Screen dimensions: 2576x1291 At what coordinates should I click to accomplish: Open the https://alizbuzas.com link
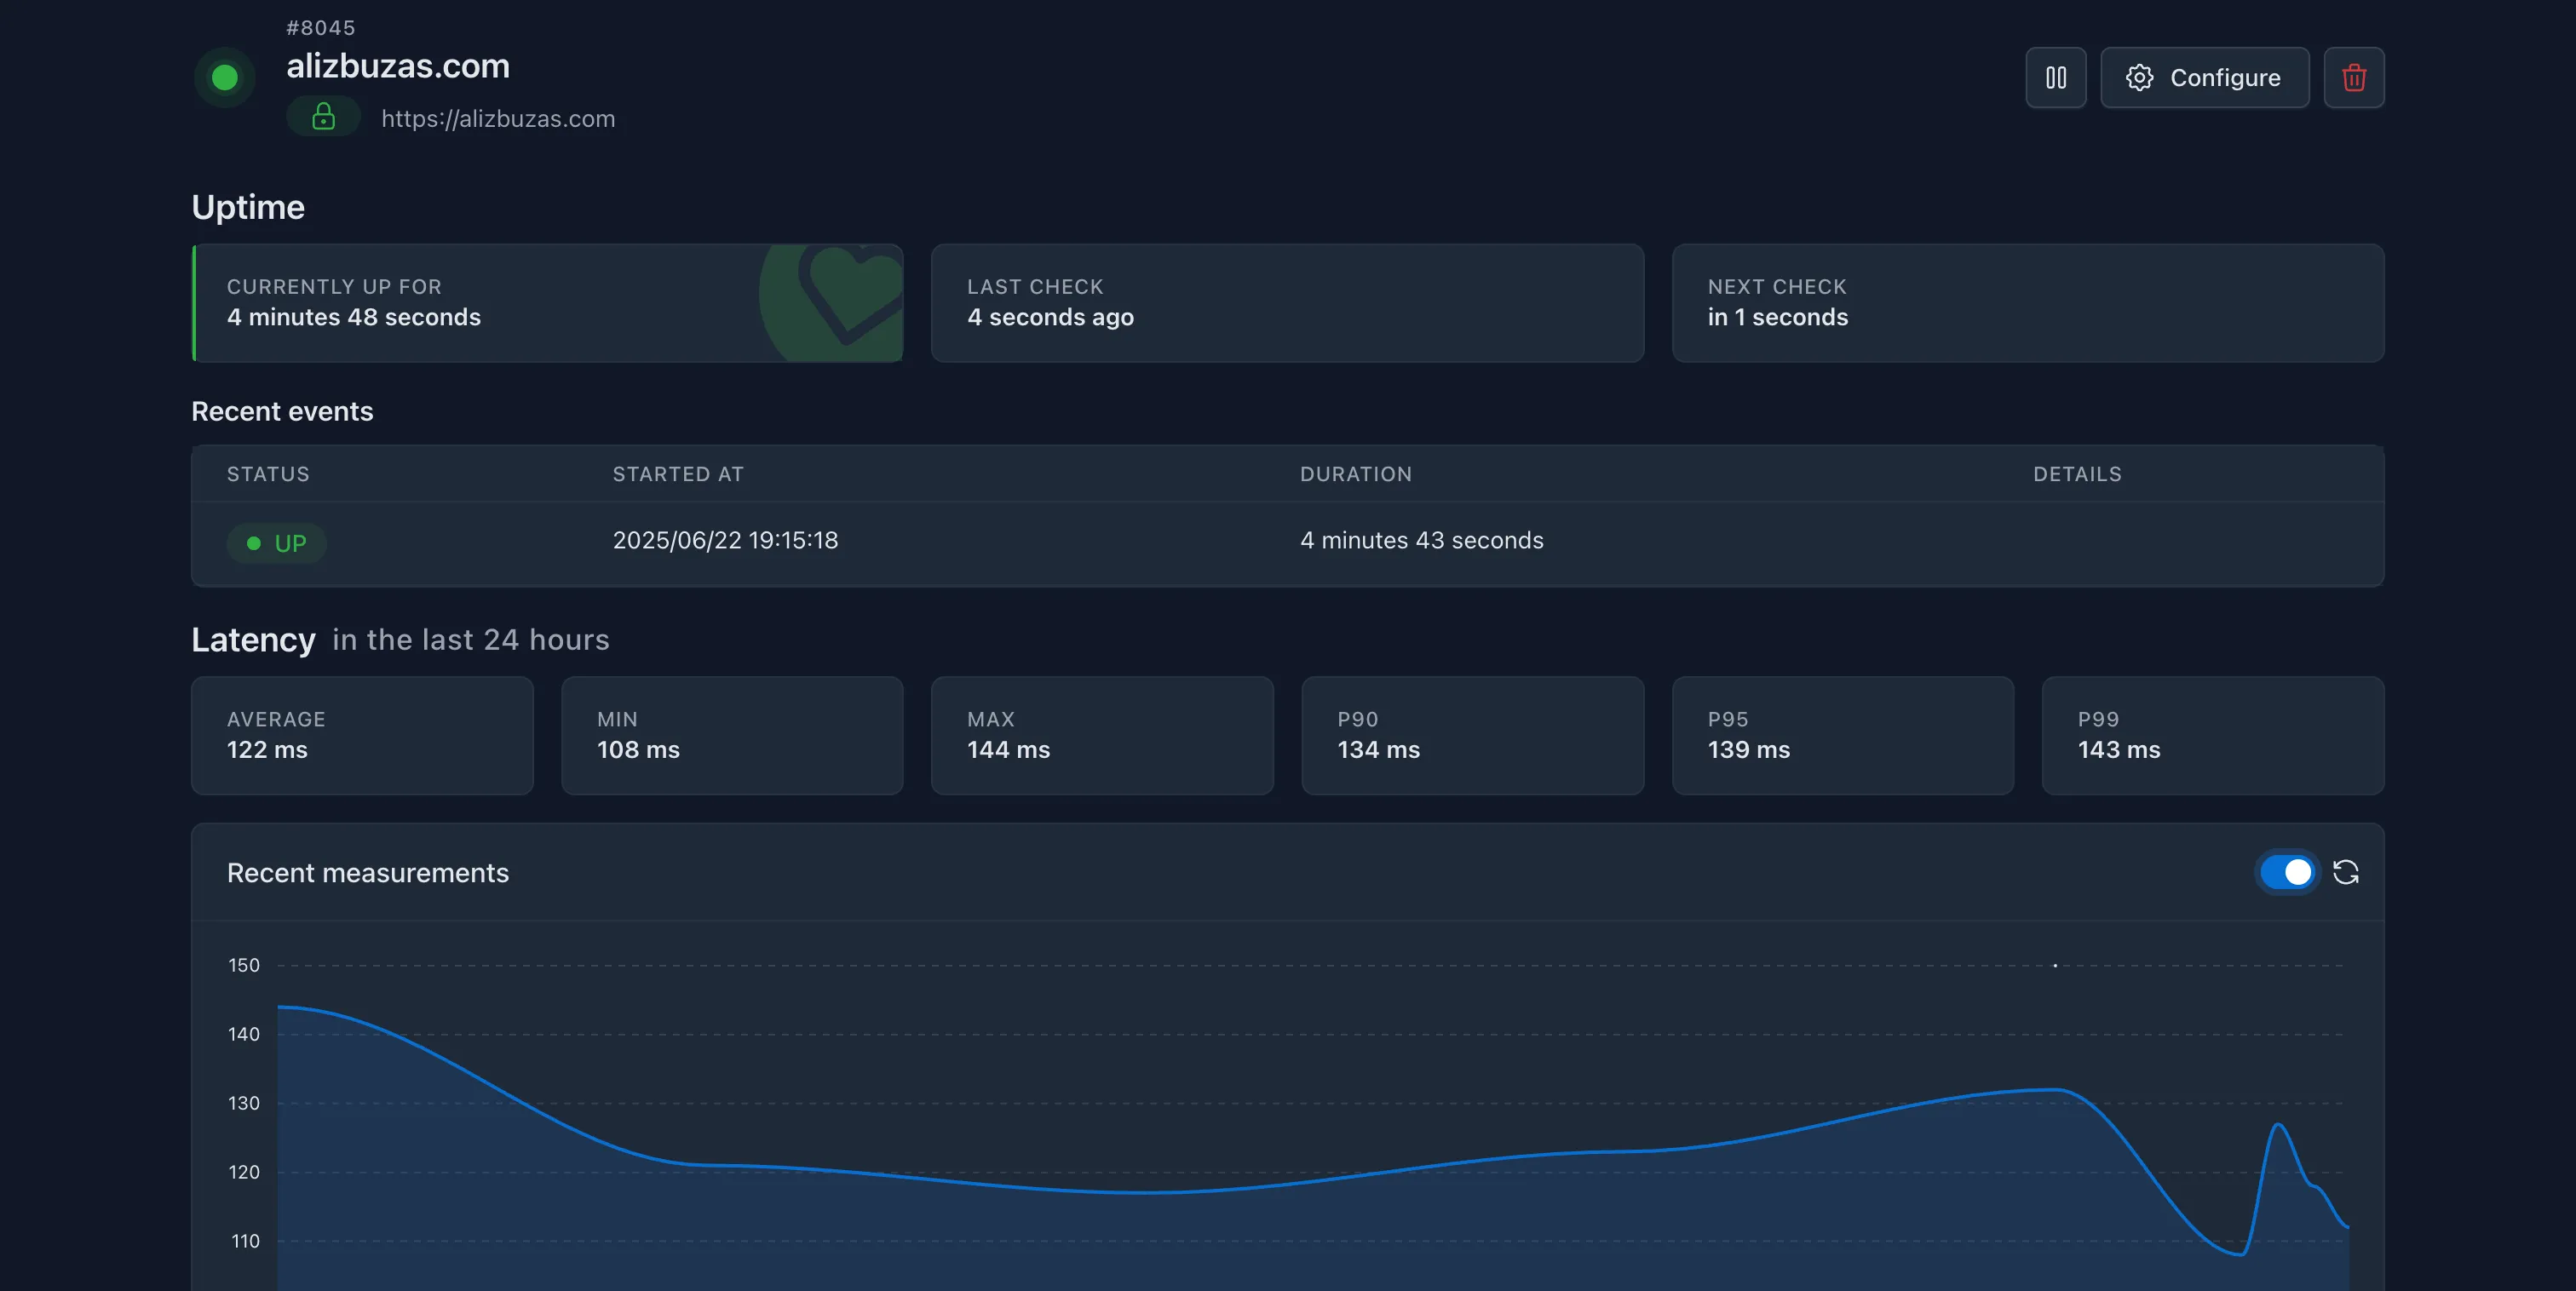click(x=498, y=118)
